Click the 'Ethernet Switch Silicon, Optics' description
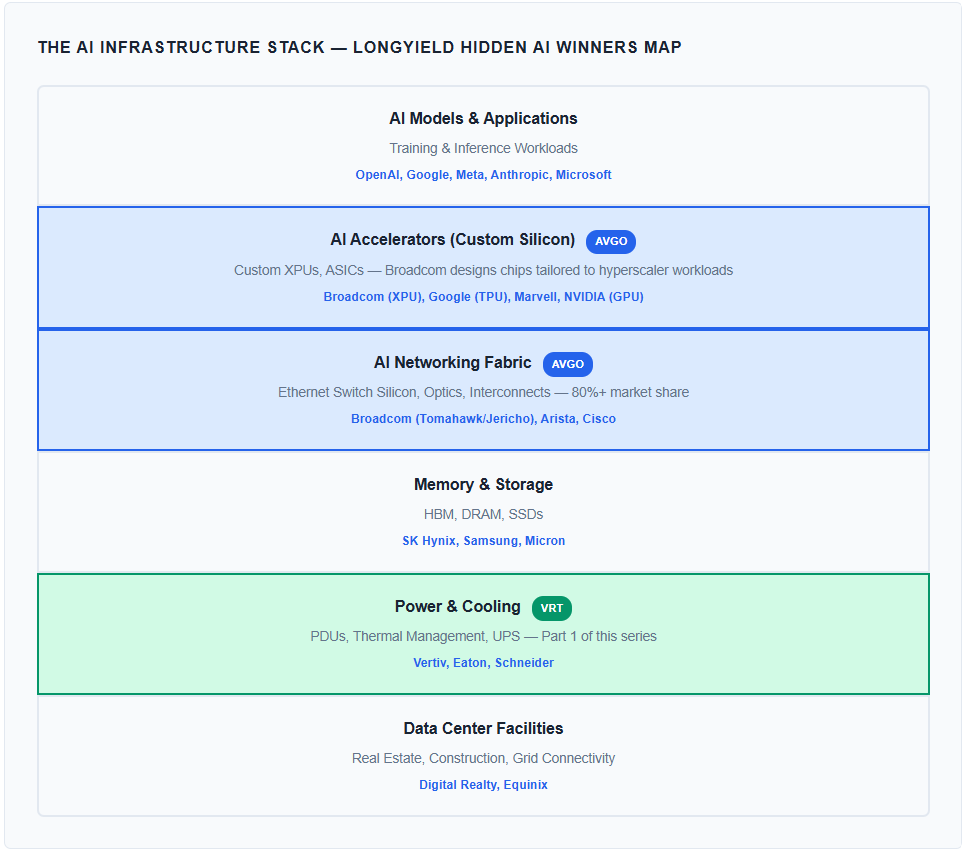 (483, 392)
